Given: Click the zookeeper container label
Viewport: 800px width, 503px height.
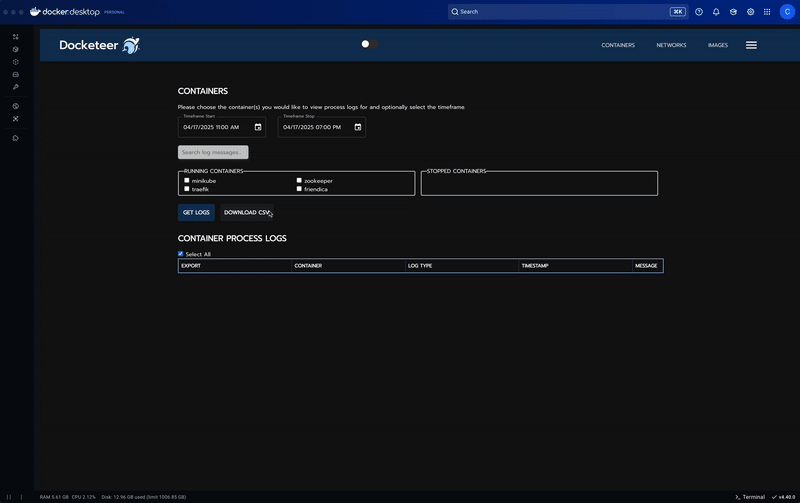Looking at the screenshot, I should click(318, 181).
